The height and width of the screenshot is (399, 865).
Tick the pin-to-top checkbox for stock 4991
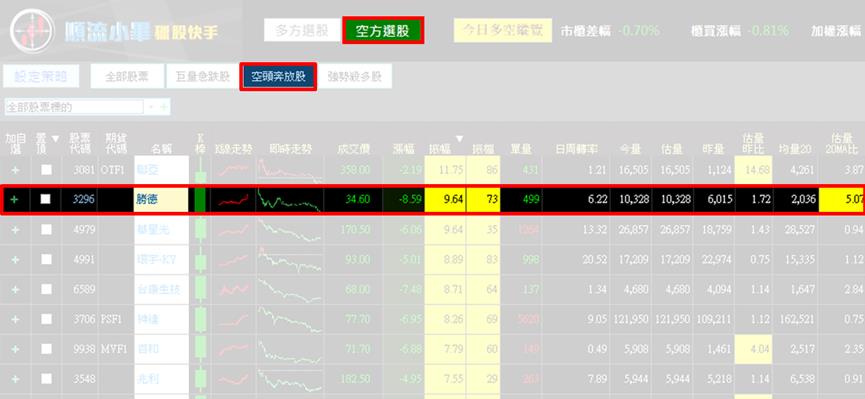pyautogui.click(x=46, y=259)
